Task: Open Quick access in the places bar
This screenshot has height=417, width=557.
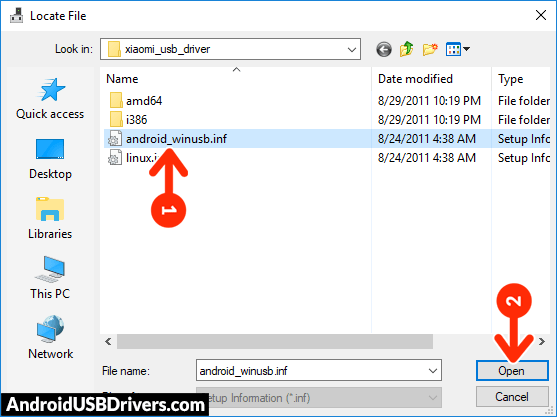Action: click(50, 99)
